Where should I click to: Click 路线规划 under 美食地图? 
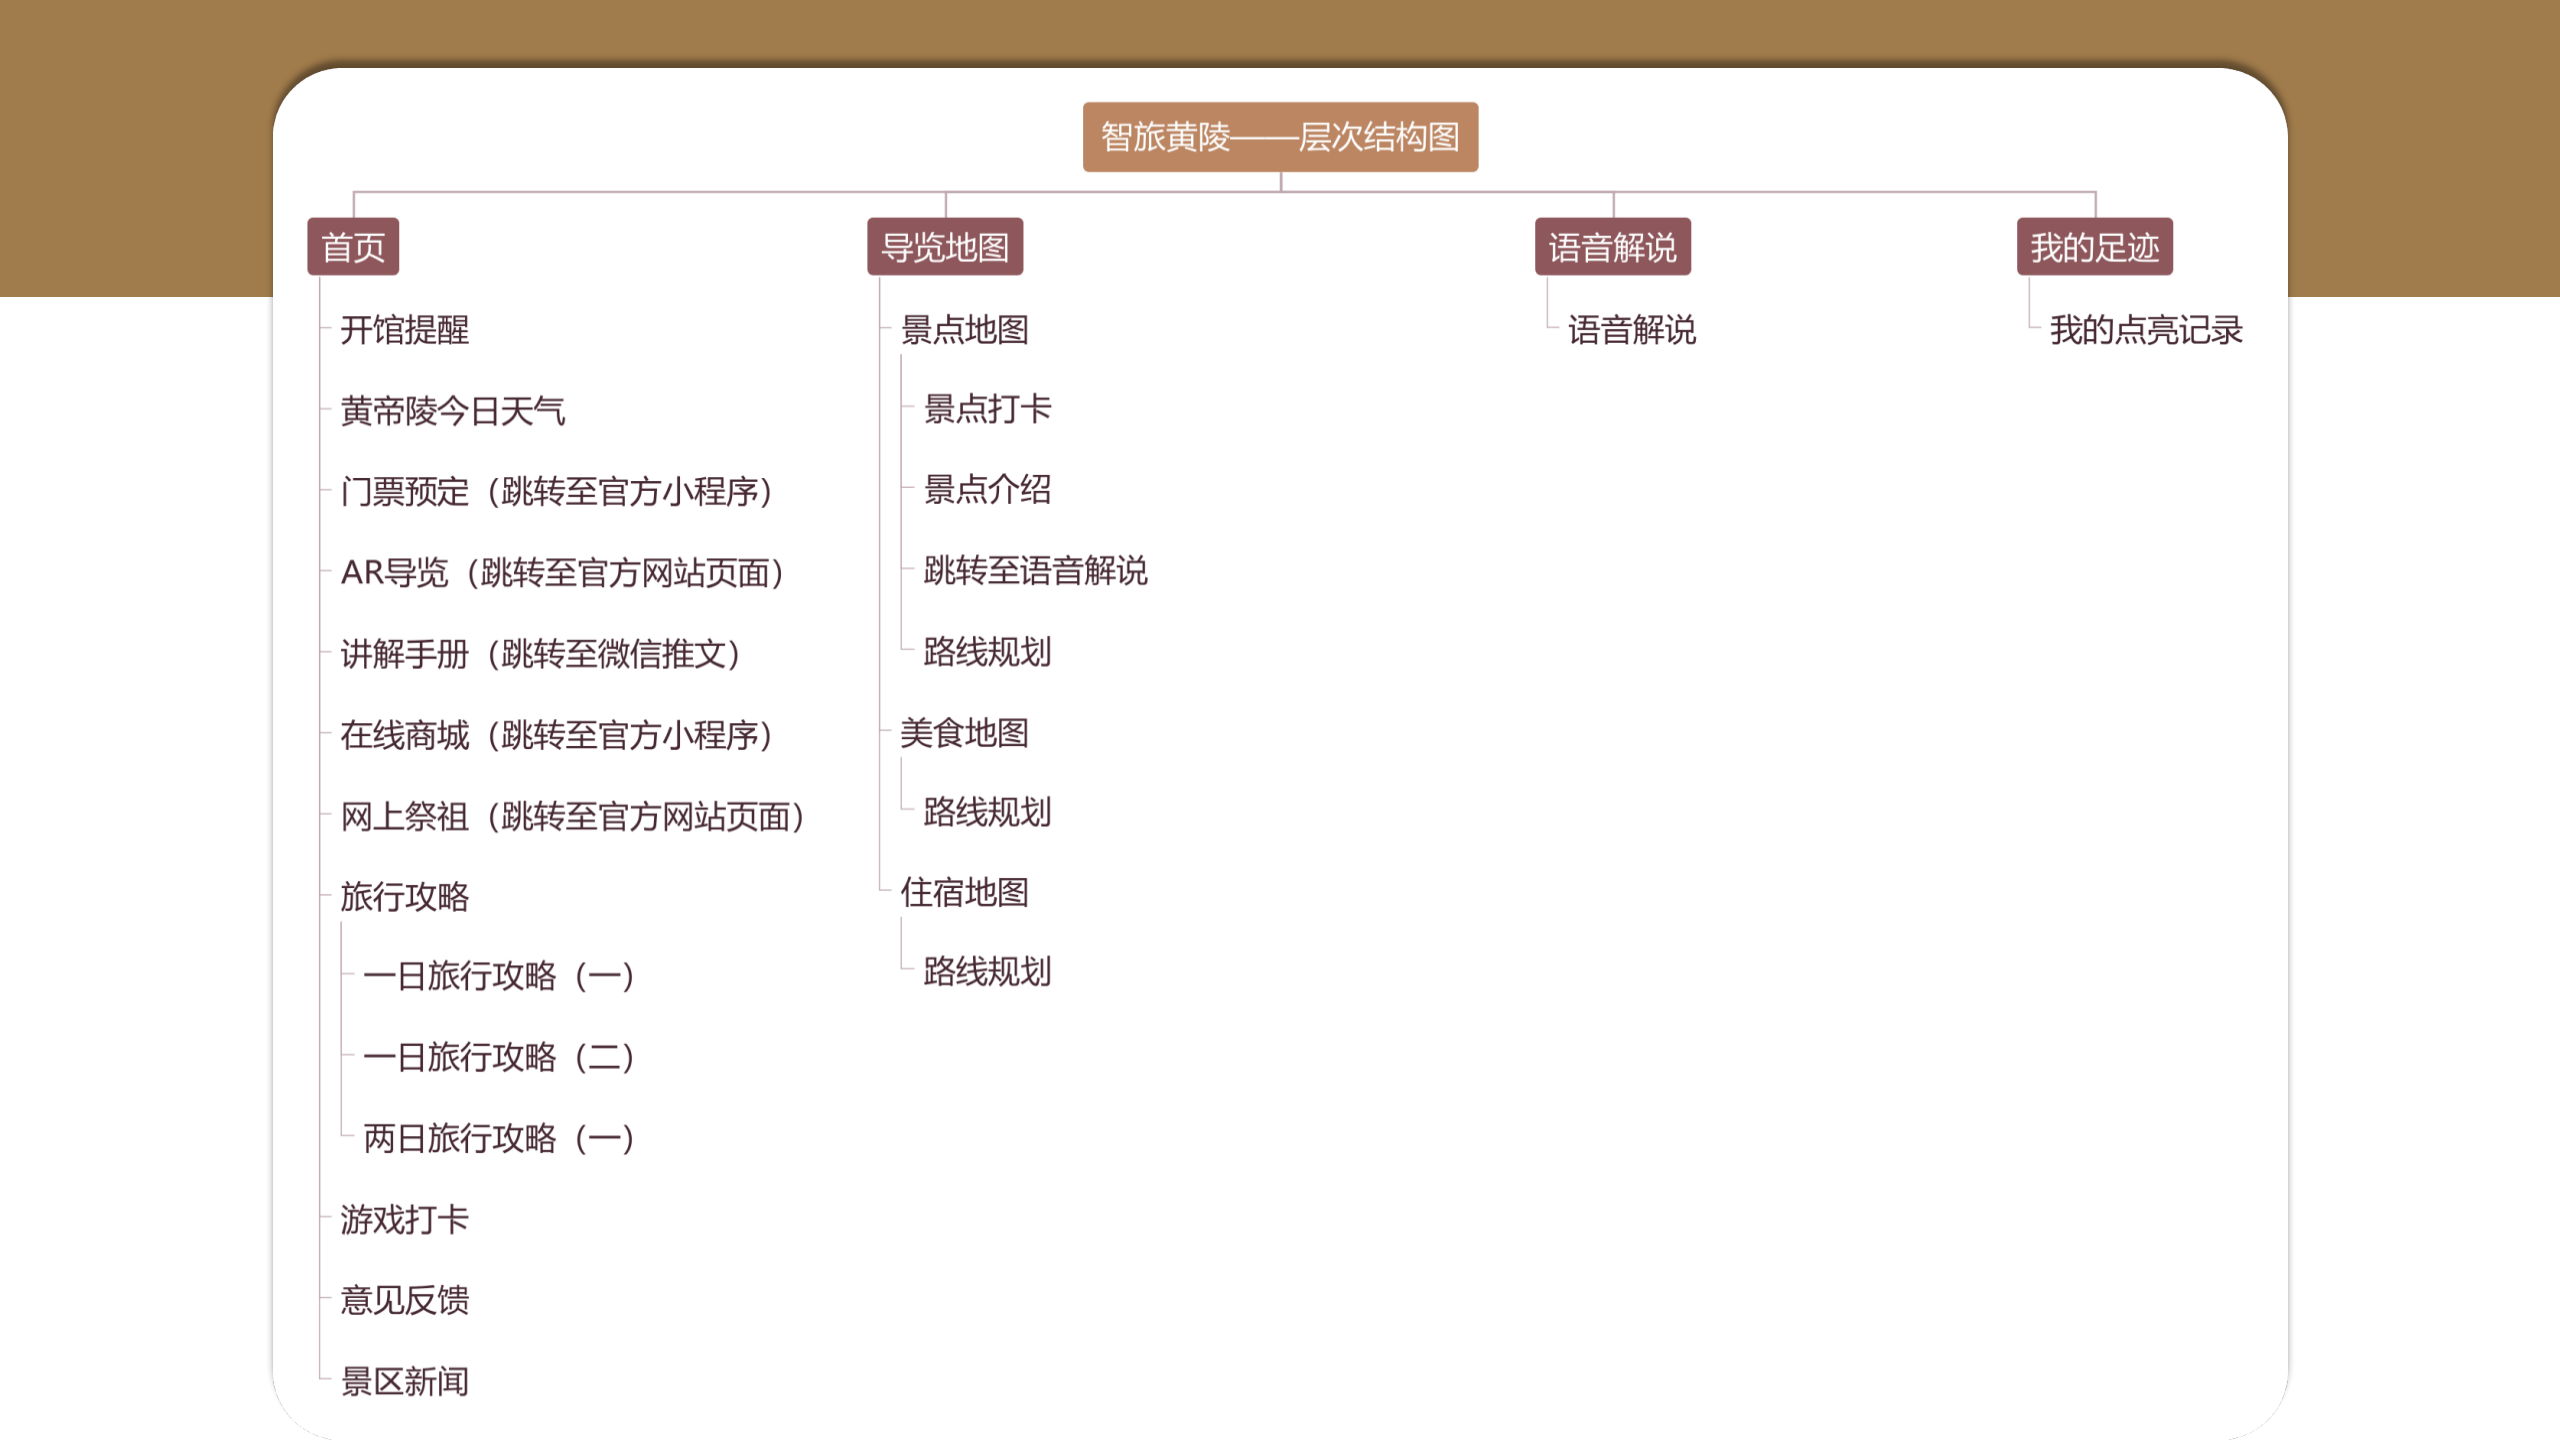(x=988, y=812)
